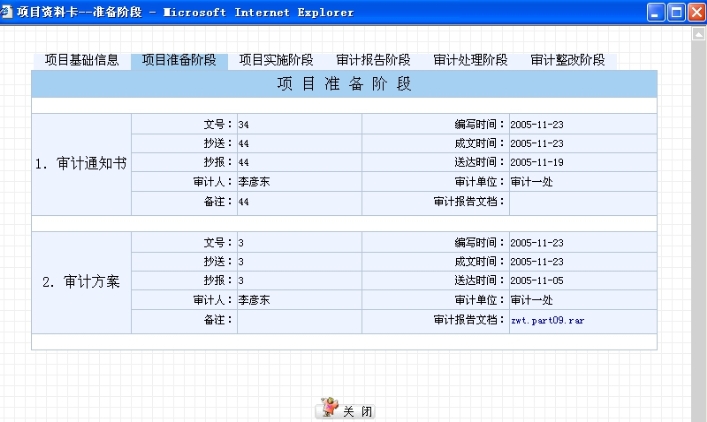The image size is (707, 422).
Task: Click the 文号 value 34 in 审计通知书
Action: (244, 125)
